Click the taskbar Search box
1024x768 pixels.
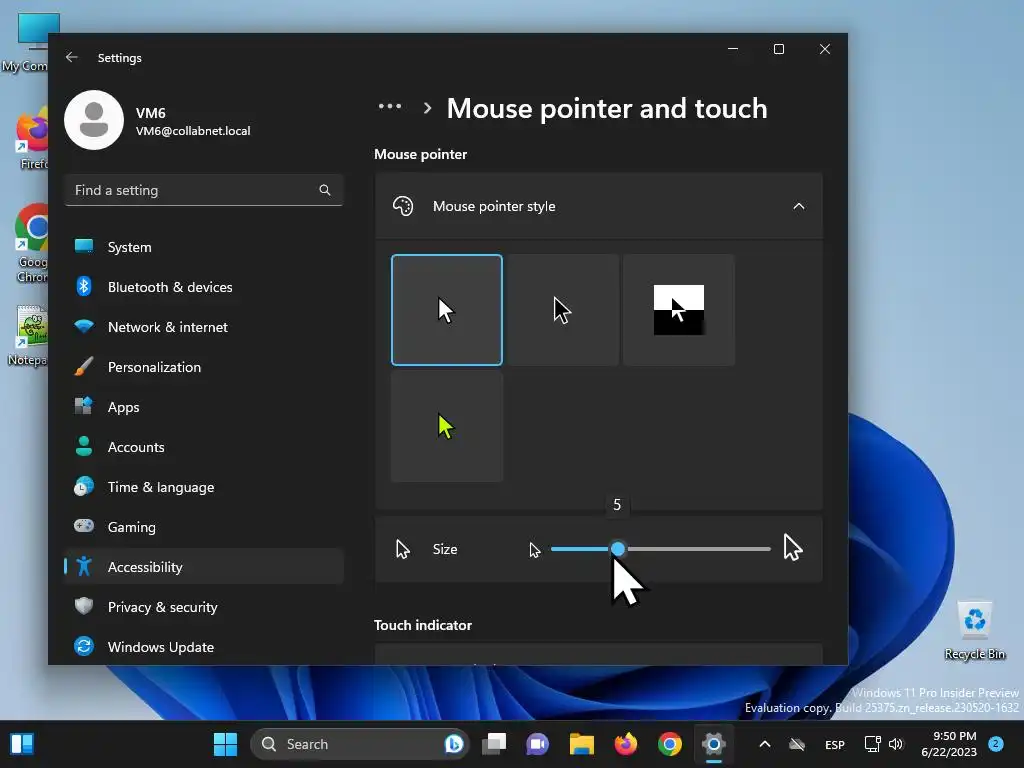[359, 744]
